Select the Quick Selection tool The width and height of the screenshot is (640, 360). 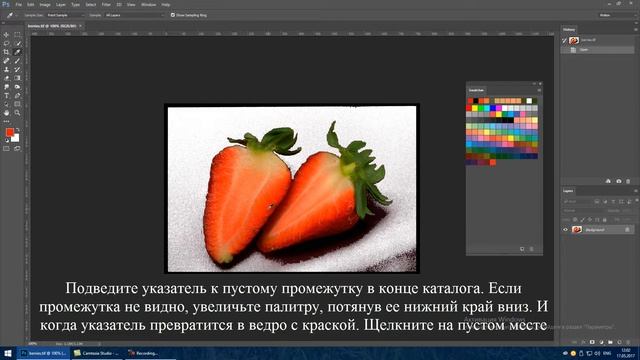pos(17,43)
